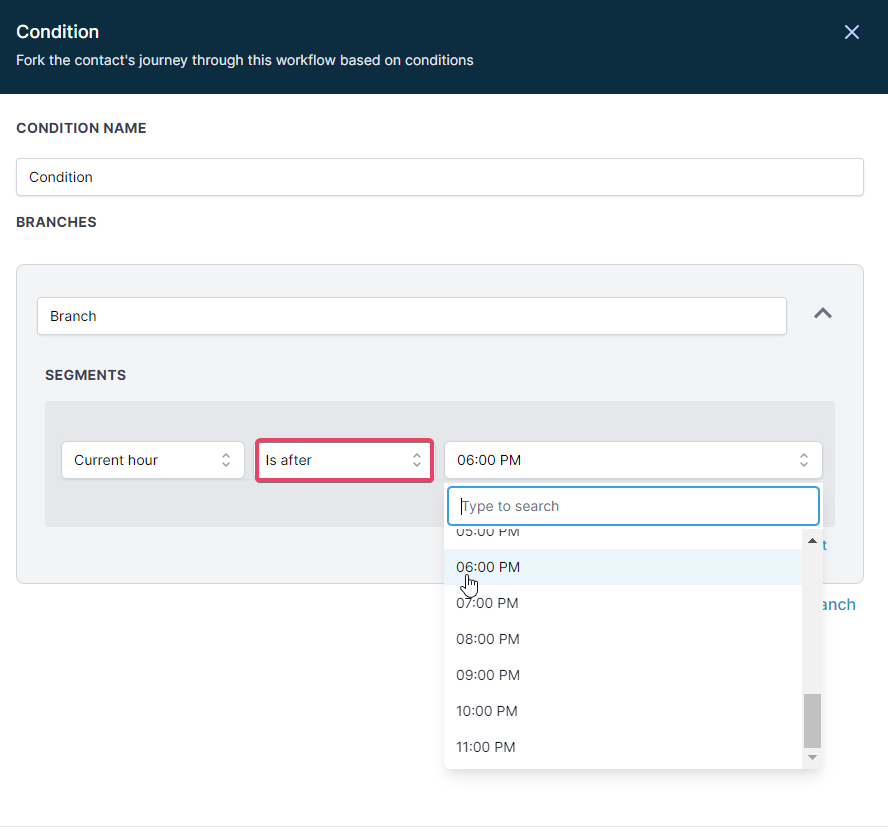Viewport: 888px width, 838px height.
Task: Open the Is after operator dropdown
Action: 344,460
